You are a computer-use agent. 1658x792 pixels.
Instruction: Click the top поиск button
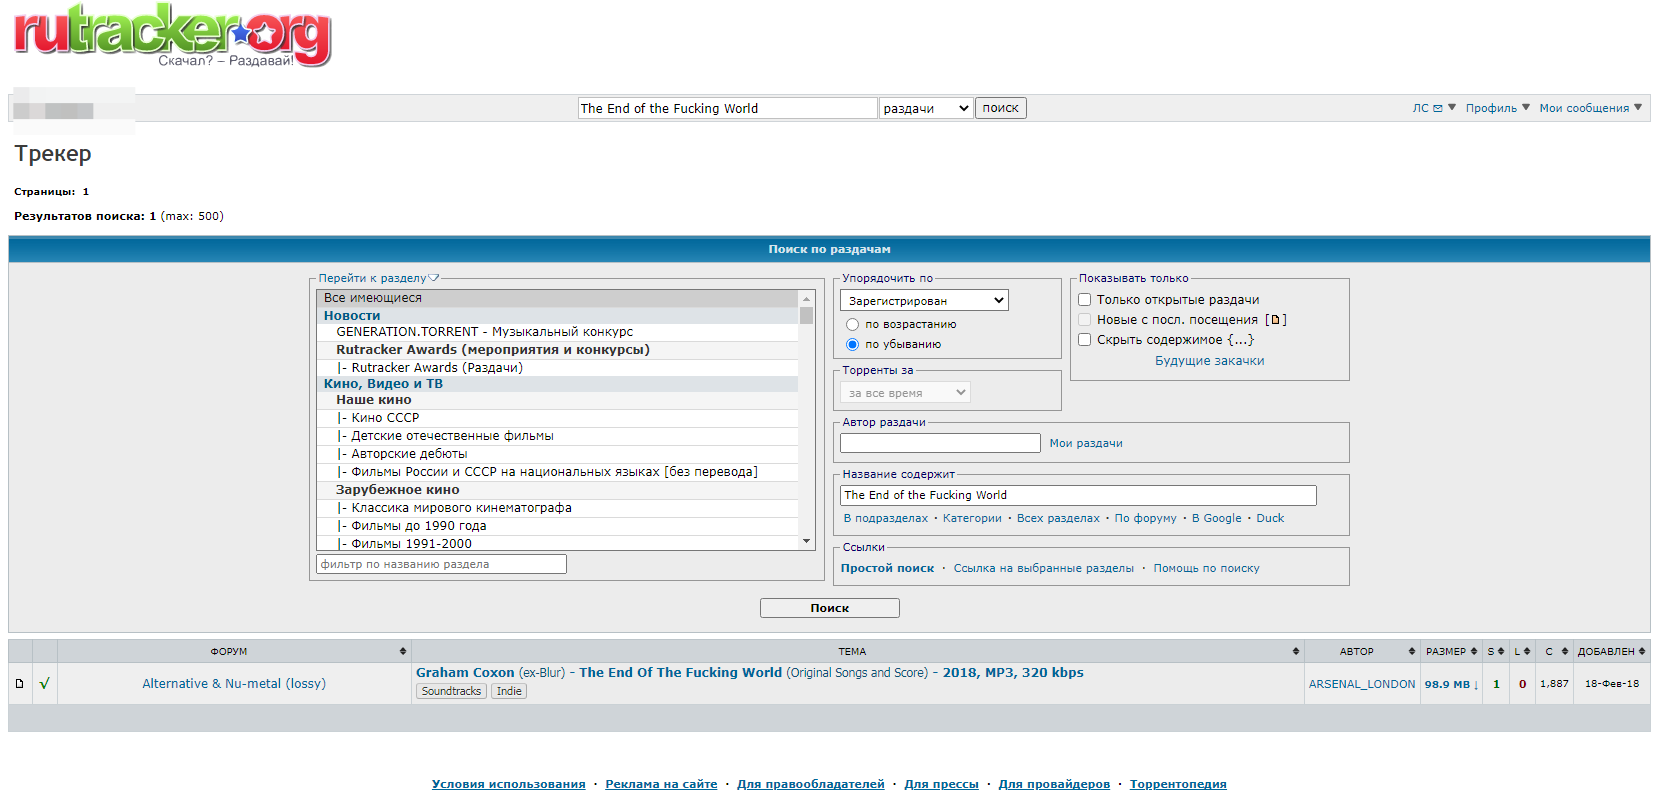(x=1000, y=108)
